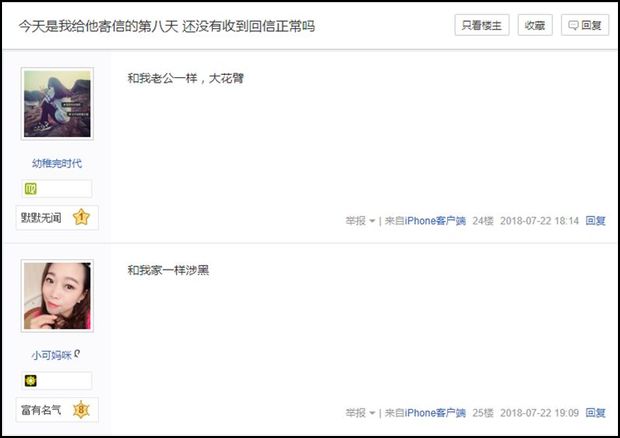The width and height of the screenshot is (620, 438).
Task: Click the timestamp 2018-07-22 18:14
Action: coord(539,221)
